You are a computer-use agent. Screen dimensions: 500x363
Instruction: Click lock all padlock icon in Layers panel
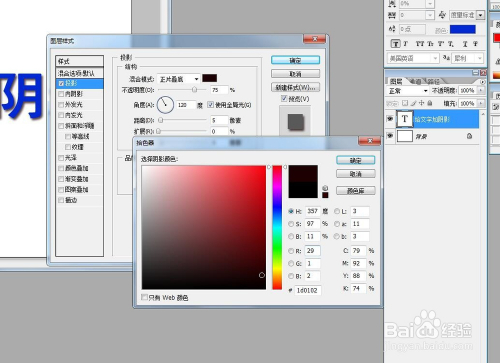coord(430,103)
